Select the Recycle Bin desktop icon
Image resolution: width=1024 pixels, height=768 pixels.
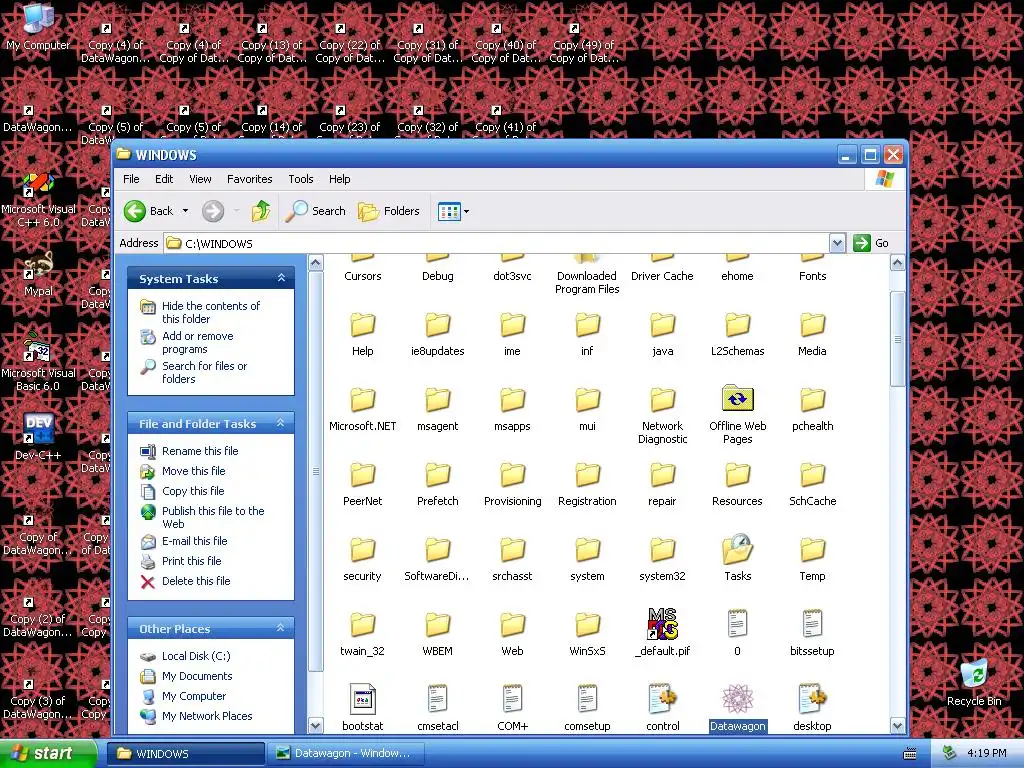click(x=974, y=675)
